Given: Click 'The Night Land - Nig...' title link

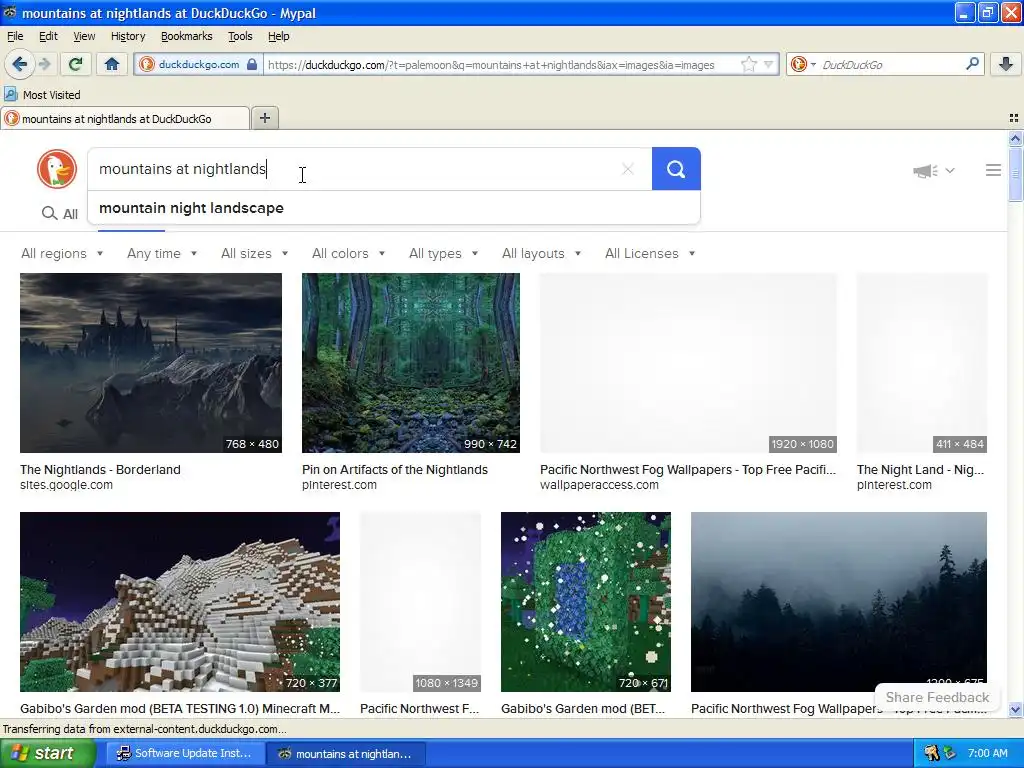Looking at the screenshot, I should (920, 470).
